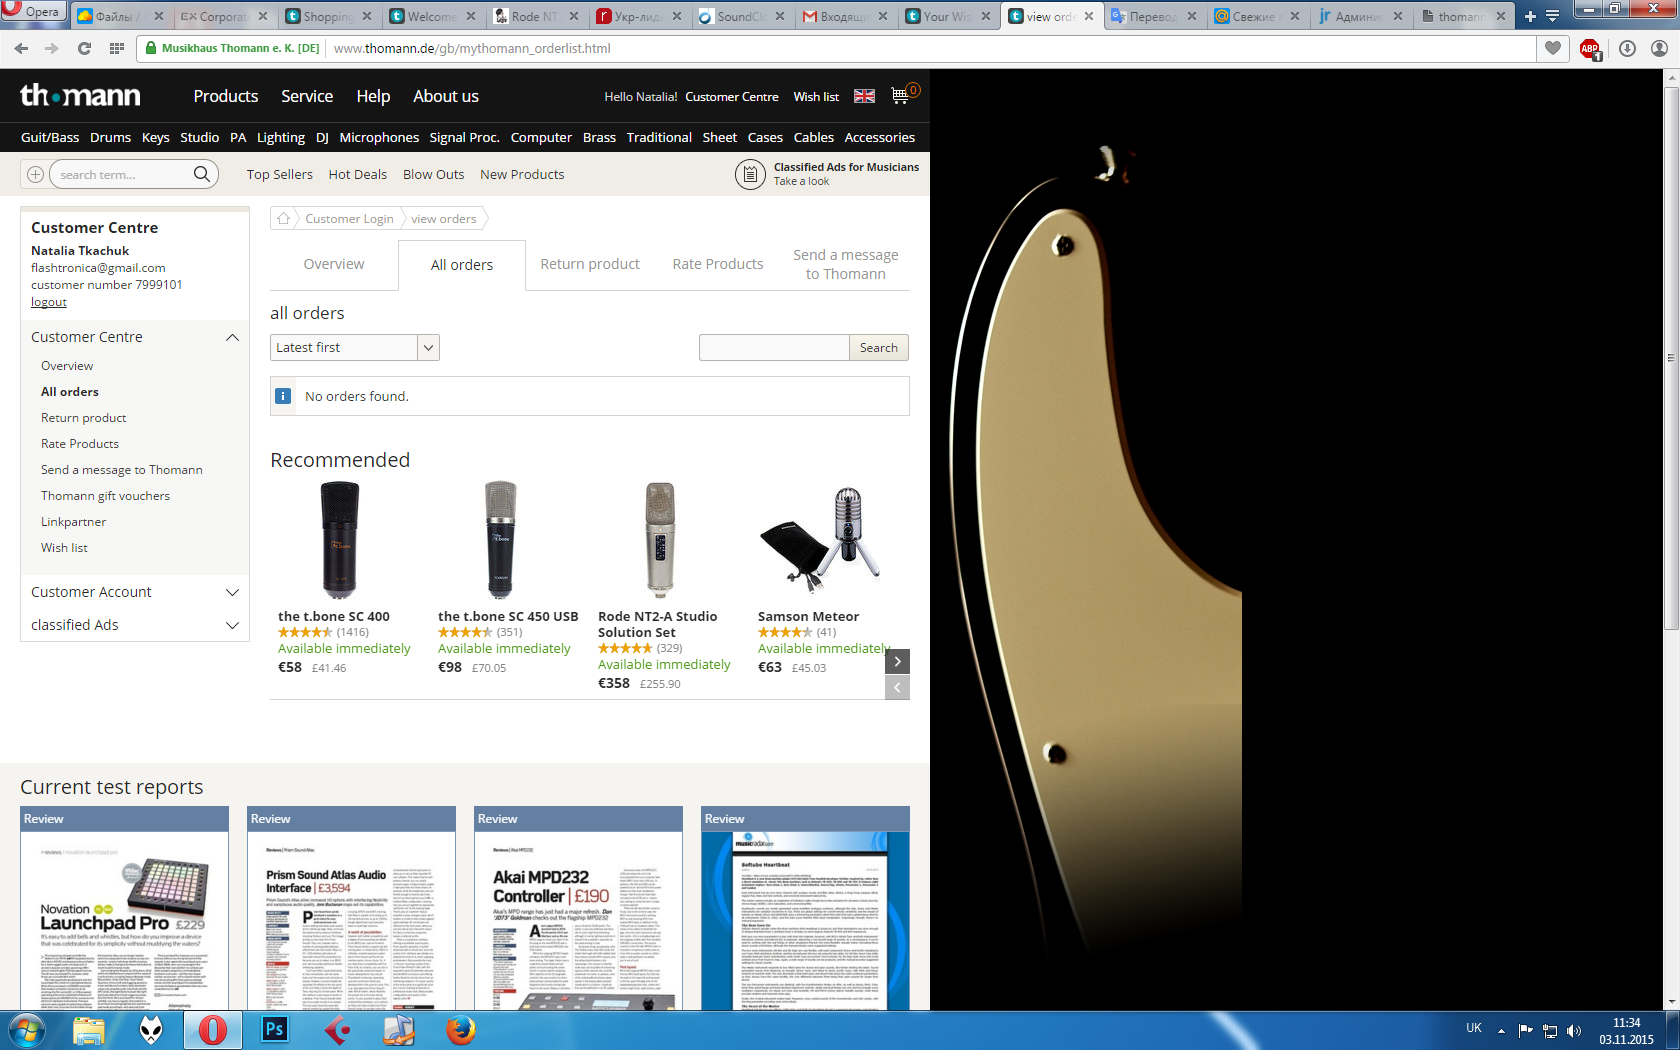
Task: Open the shopping cart icon
Action: pyautogui.click(x=901, y=95)
